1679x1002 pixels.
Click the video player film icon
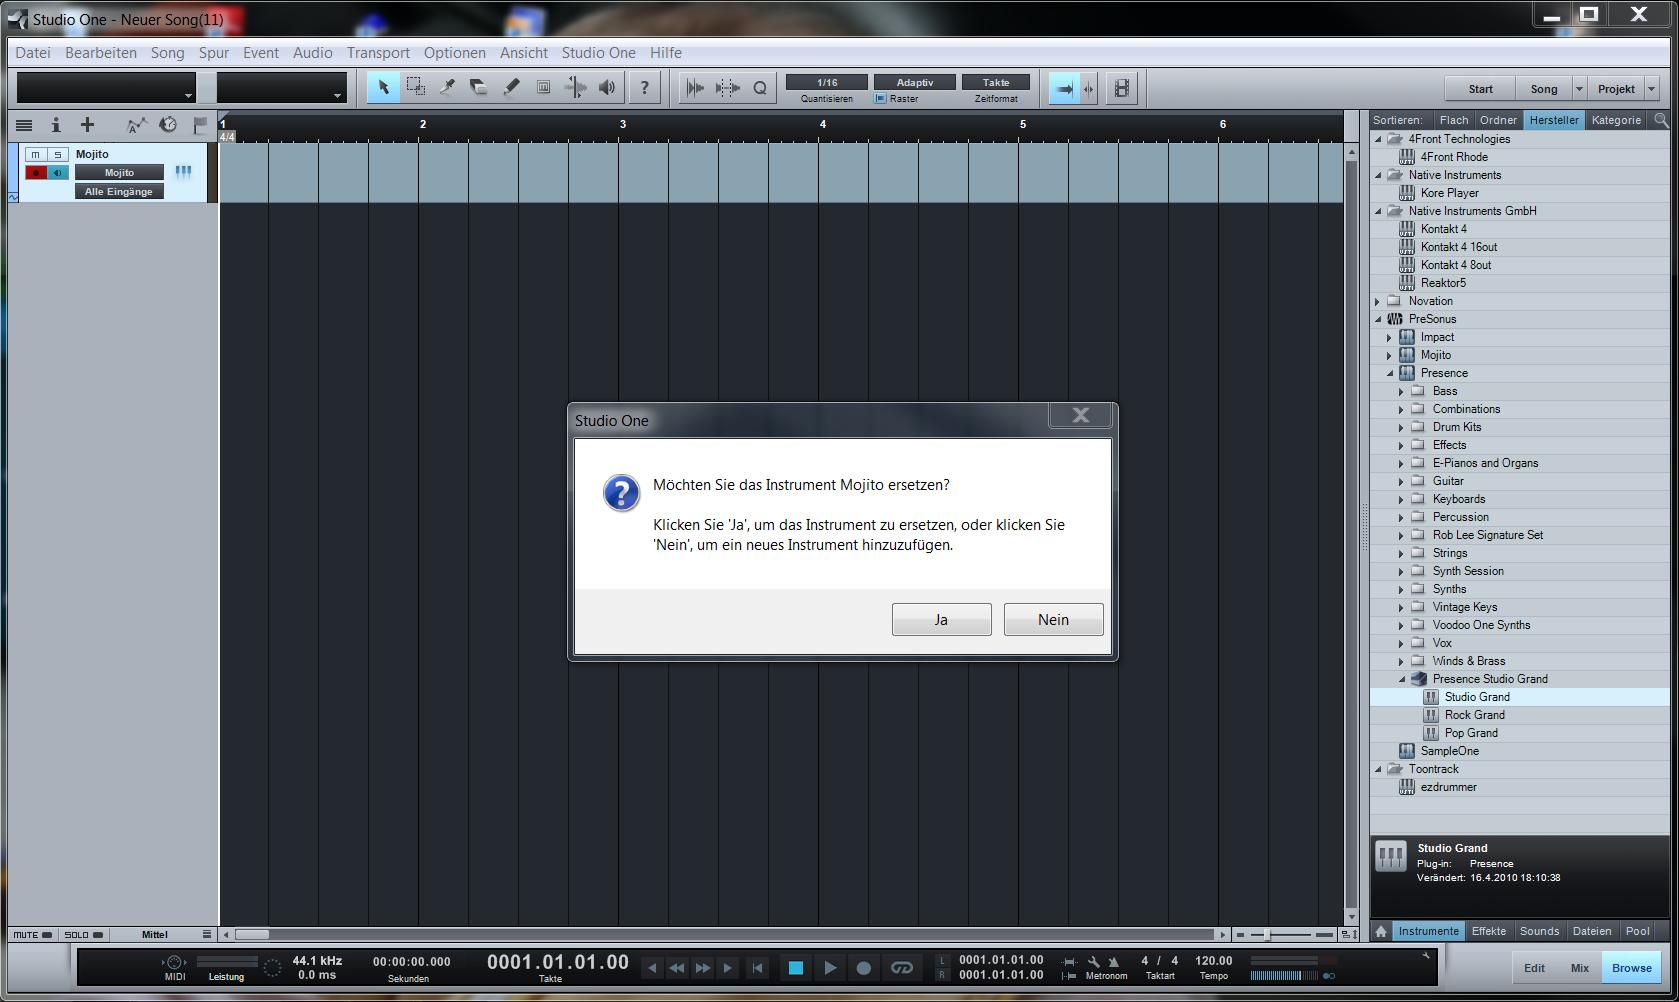tap(1122, 88)
